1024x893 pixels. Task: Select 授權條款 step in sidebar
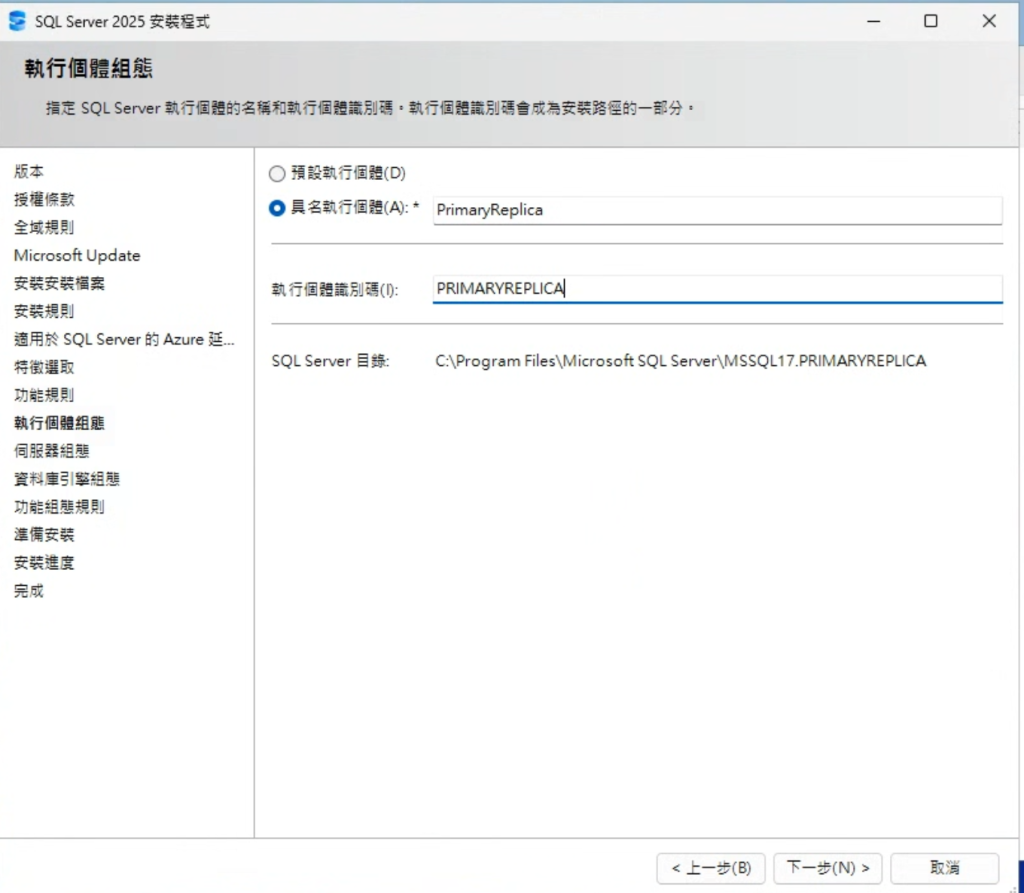click(44, 199)
